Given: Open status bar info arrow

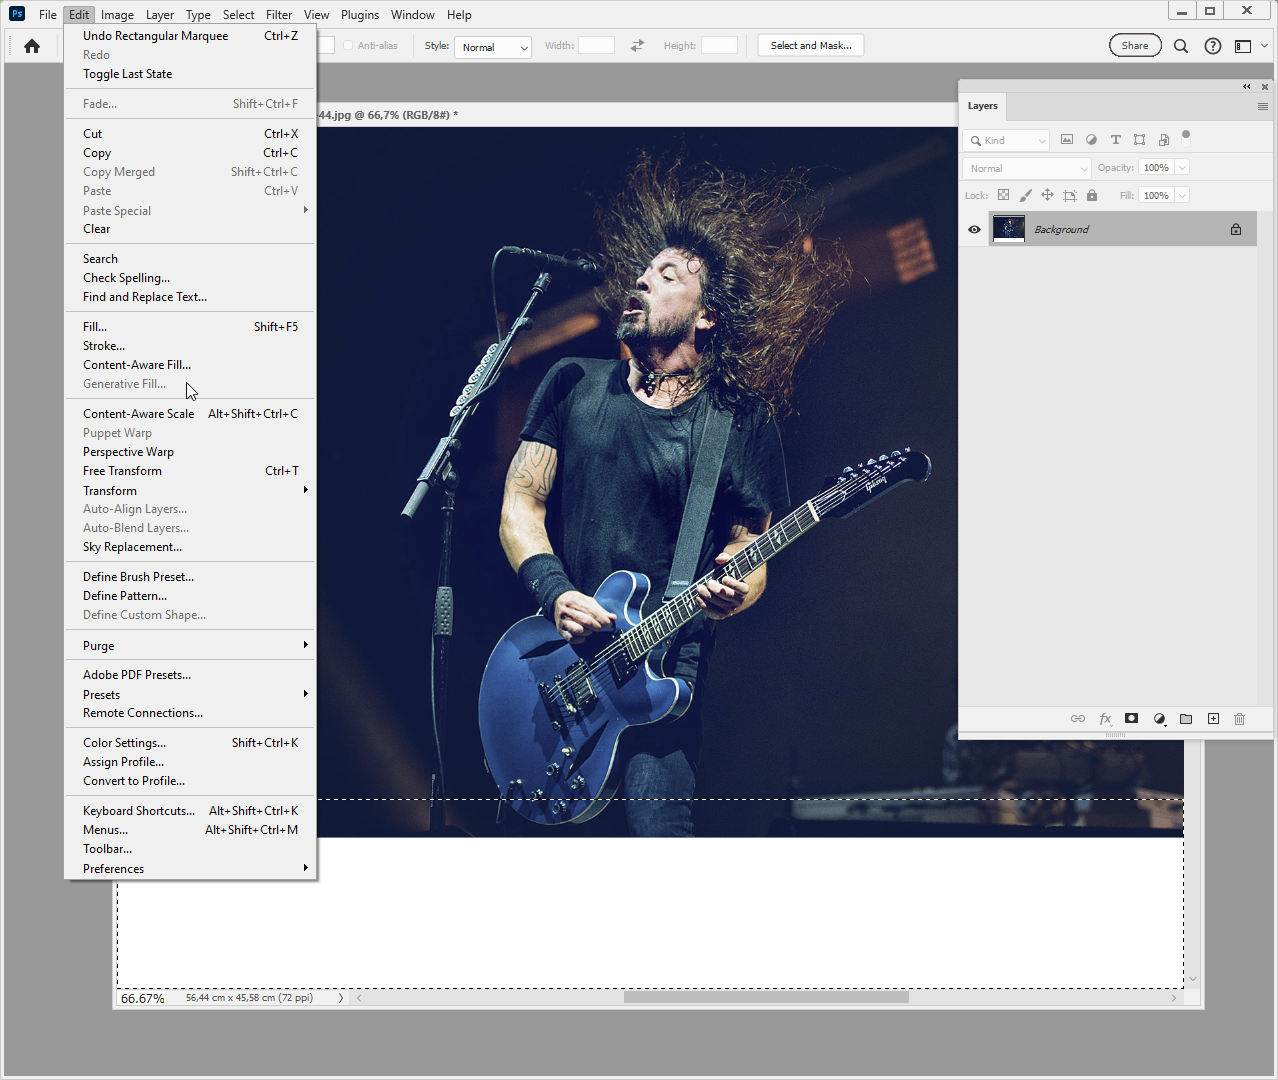Looking at the screenshot, I should 341,998.
